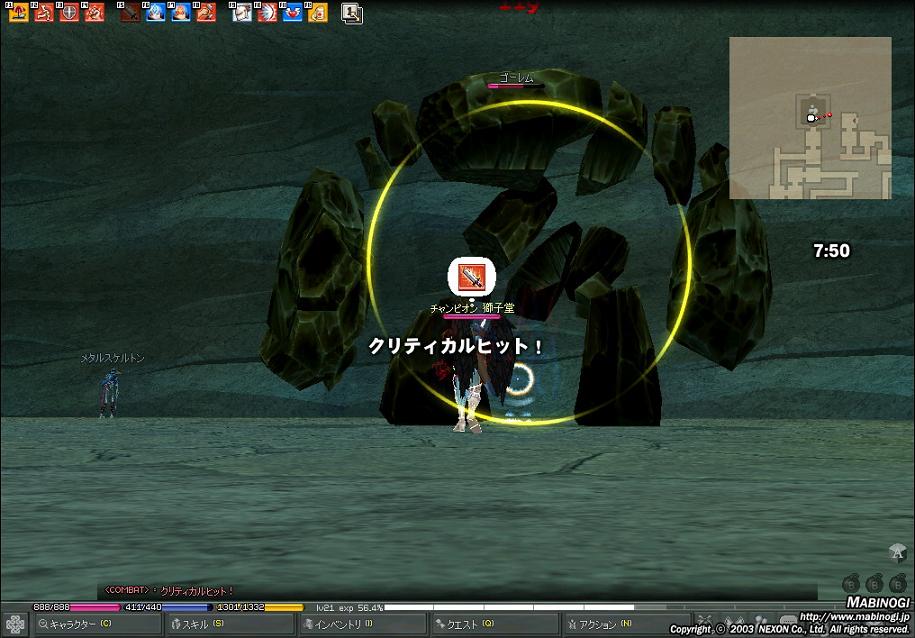Open the main menu knot icon
The width and height of the screenshot is (915, 638).
15,625
